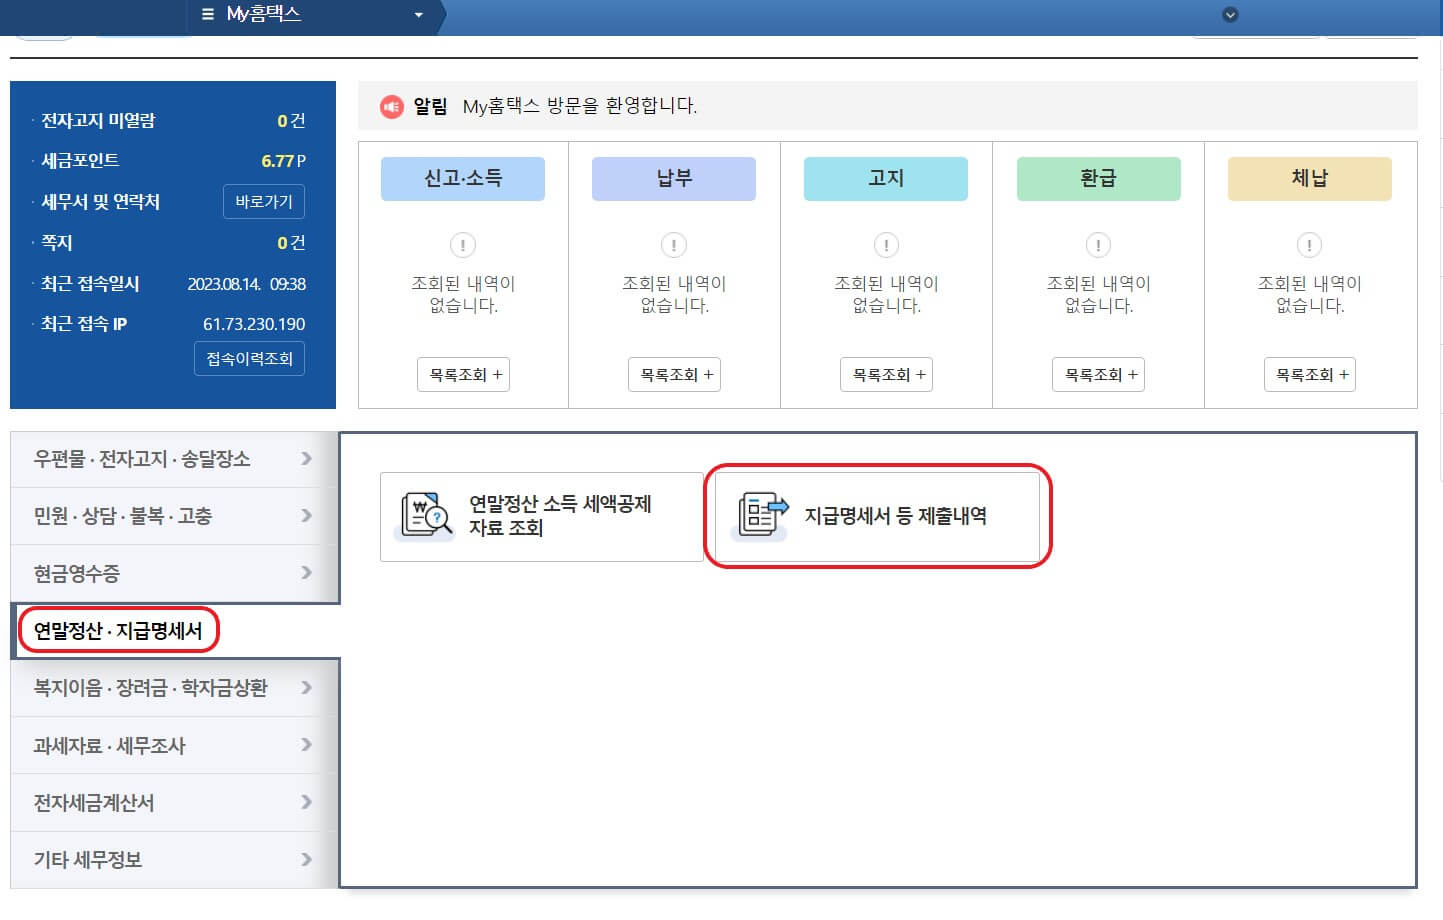The width and height of the screenshot is (1443, 920).
Task: Click 목록조회 + under 환급
Action: tap(1099, 375)
